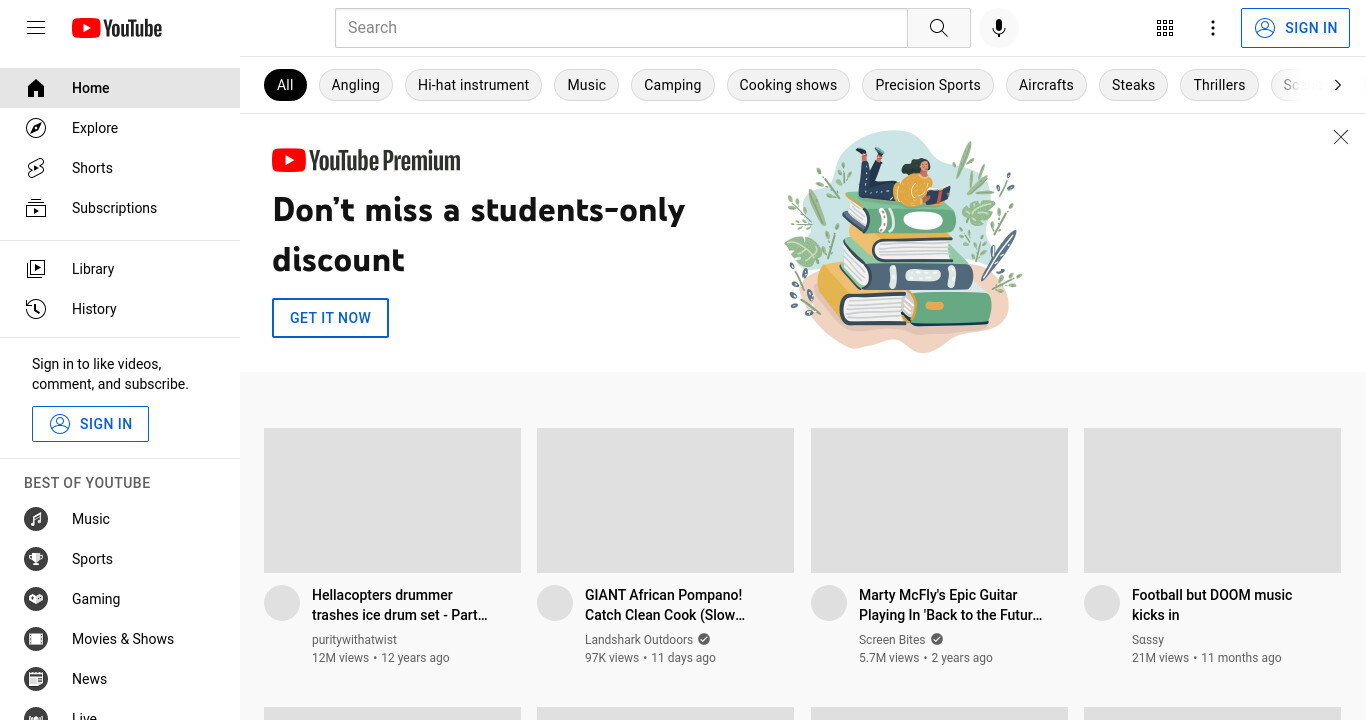Open the Landshark Outdoors channel name link
Screen dimensions: 1366x720
coord(639,640)
